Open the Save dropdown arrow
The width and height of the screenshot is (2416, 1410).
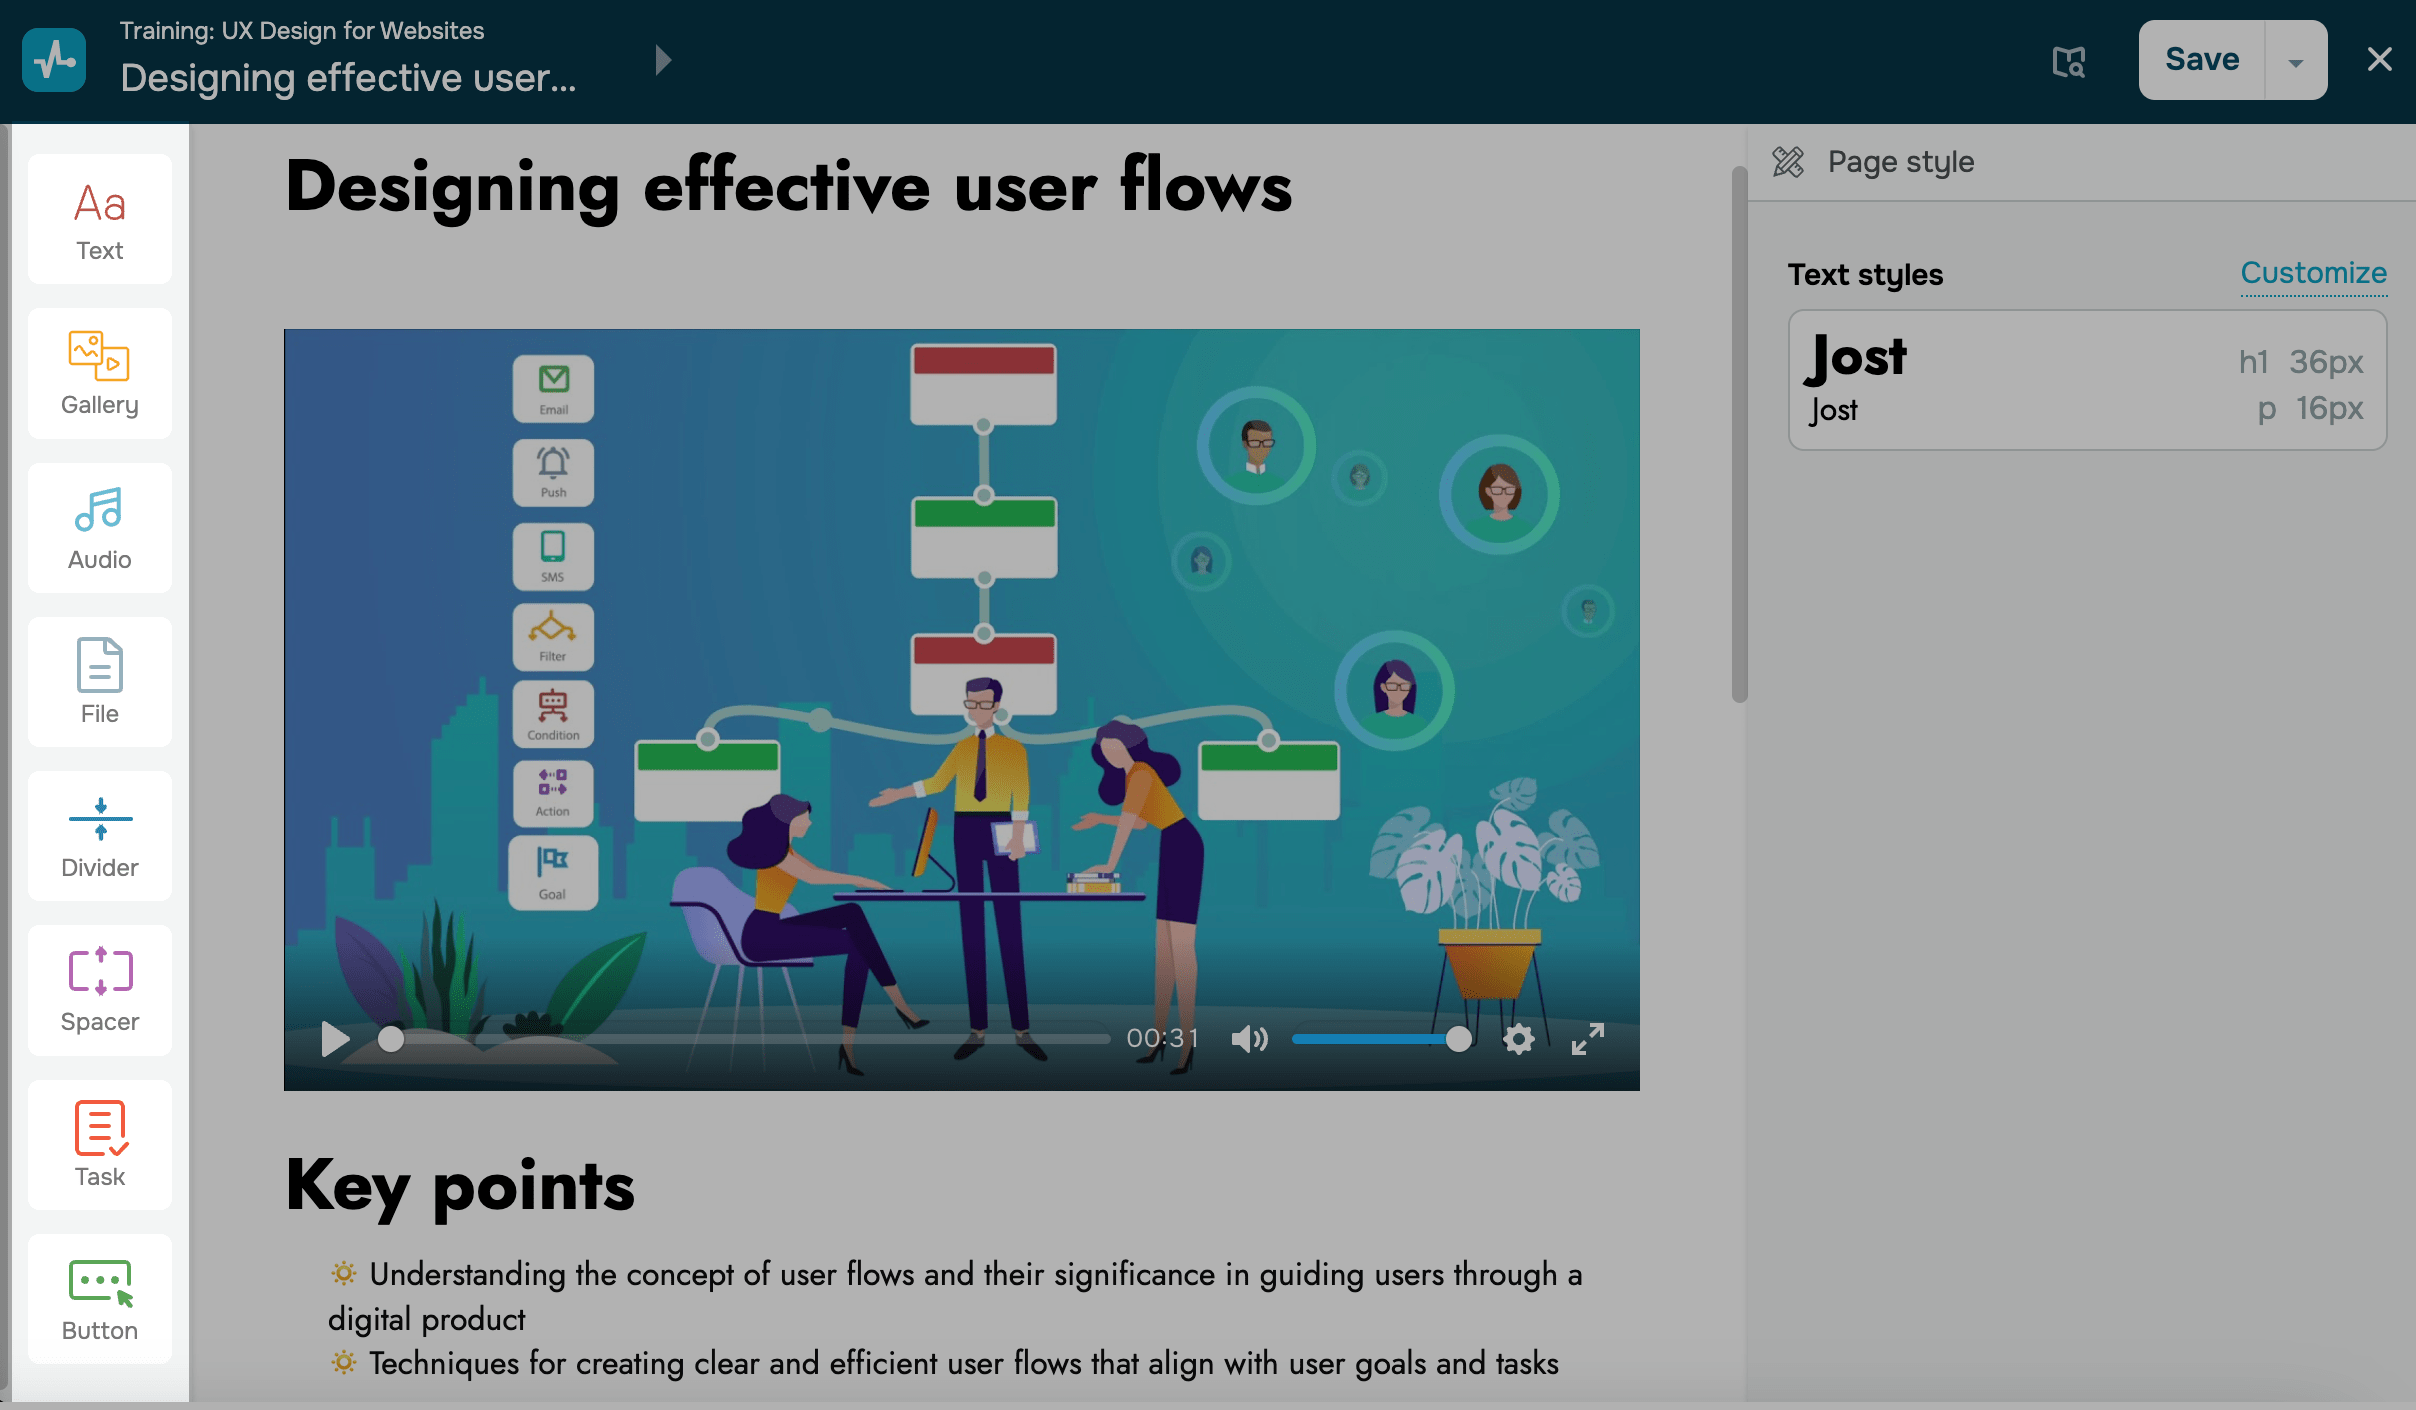(x=2296, y=61)
